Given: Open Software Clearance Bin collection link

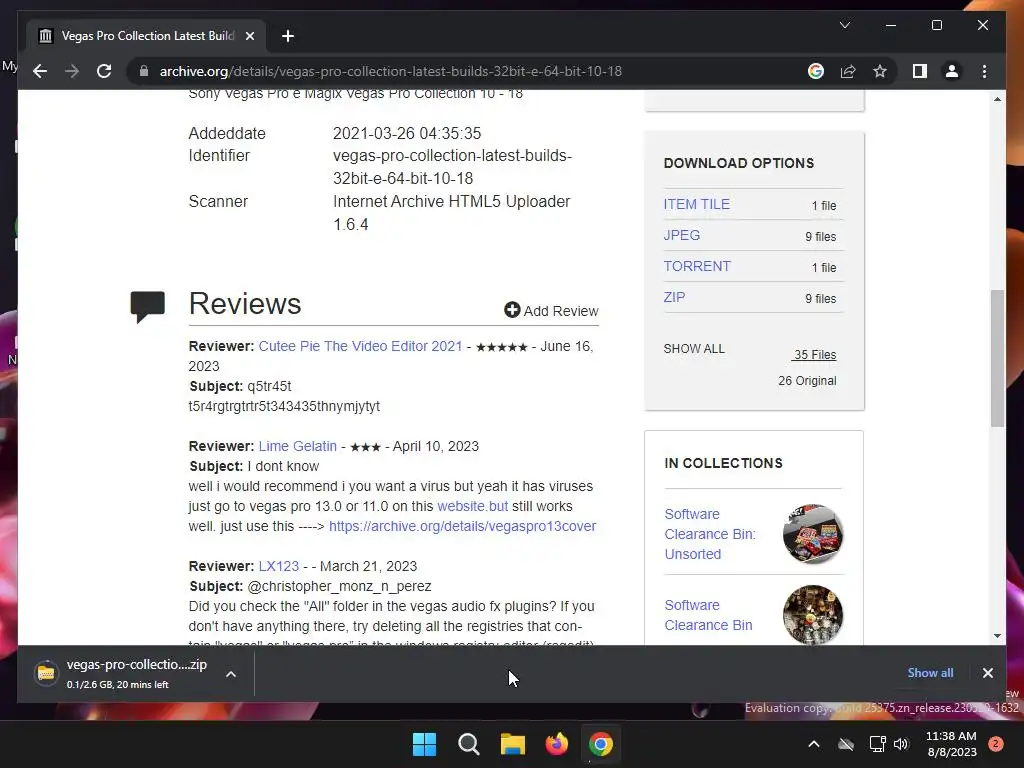Looking at the screenshot, I should coord(709,615).
